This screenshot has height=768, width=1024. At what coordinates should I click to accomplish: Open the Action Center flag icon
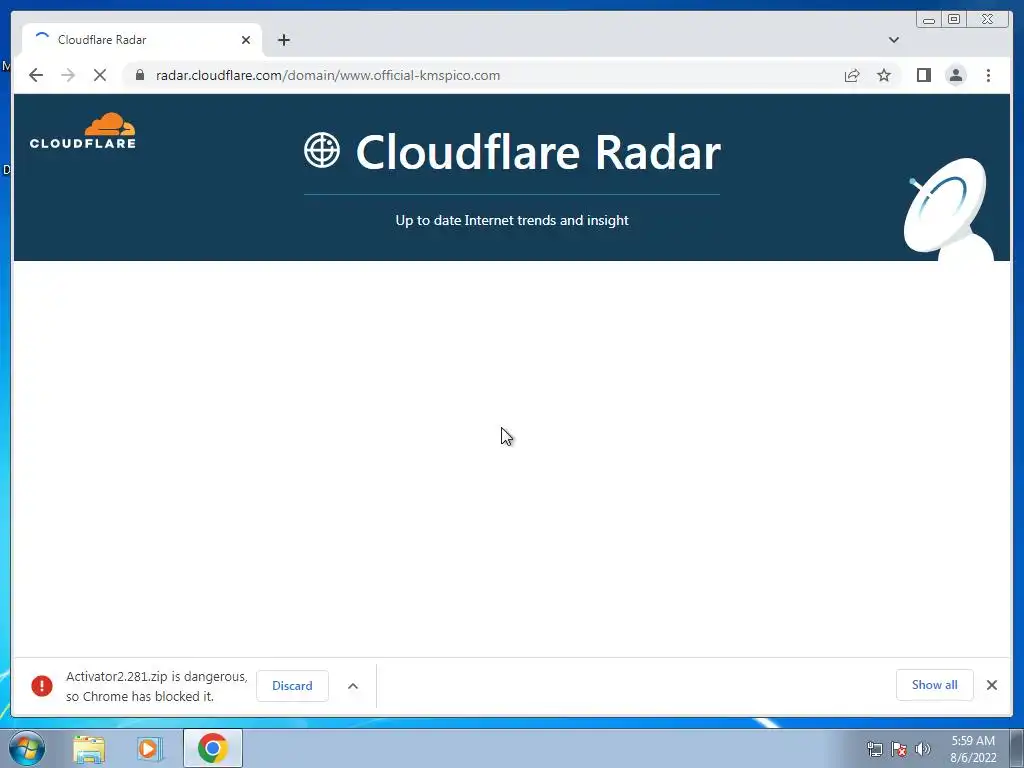click(899, 749)
